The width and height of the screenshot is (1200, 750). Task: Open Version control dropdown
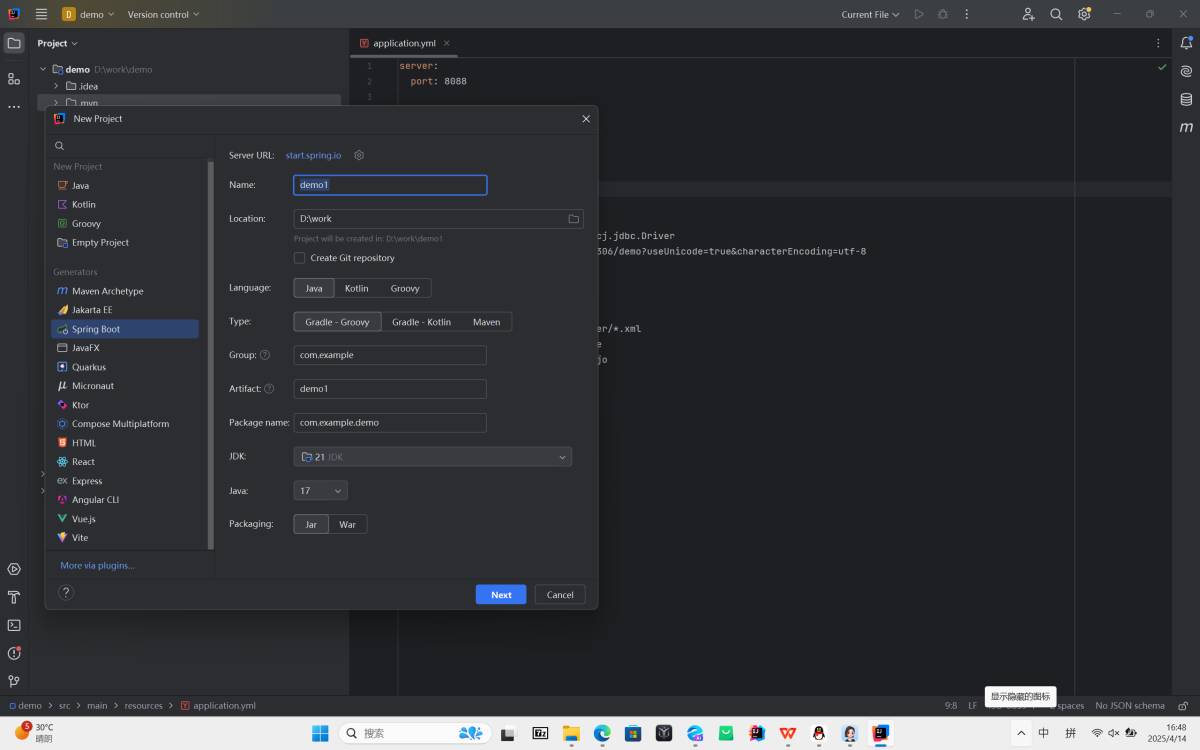click(x=163, y=14)
